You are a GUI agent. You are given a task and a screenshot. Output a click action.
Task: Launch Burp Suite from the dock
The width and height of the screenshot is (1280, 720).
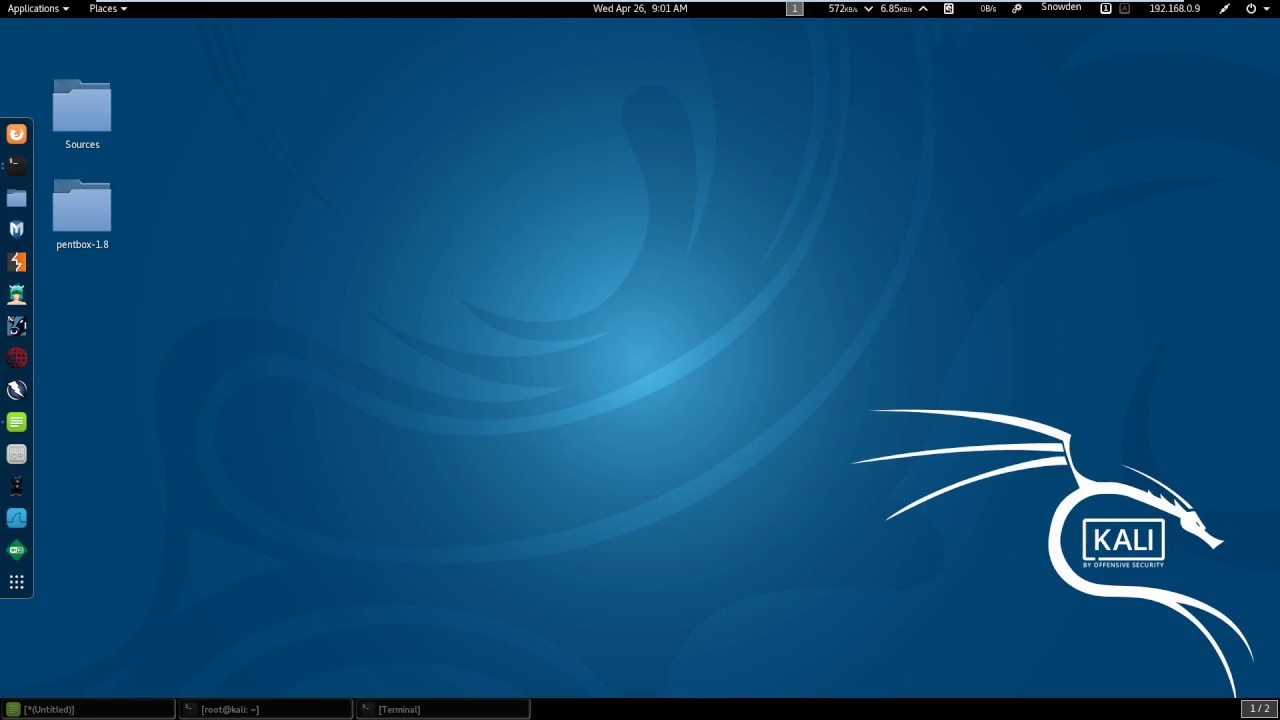click(16, 262)
